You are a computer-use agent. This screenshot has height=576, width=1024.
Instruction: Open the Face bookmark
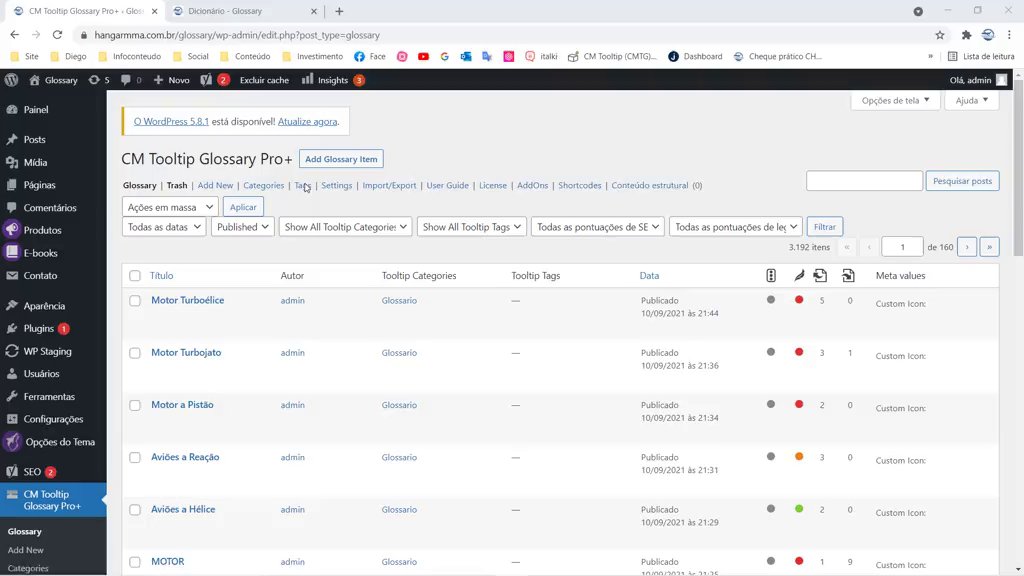[370, 56]
